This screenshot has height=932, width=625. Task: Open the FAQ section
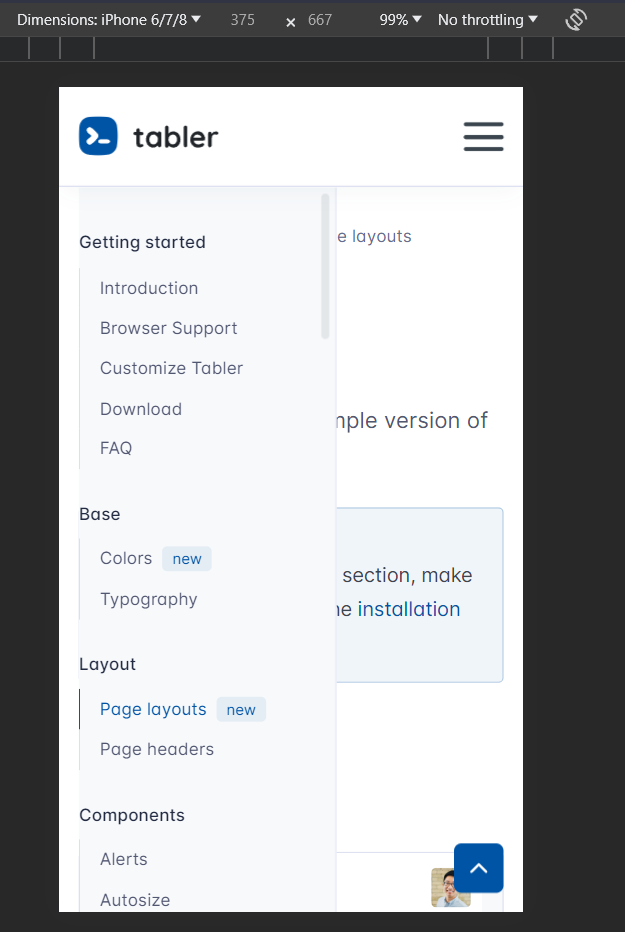tap(116, 448)
